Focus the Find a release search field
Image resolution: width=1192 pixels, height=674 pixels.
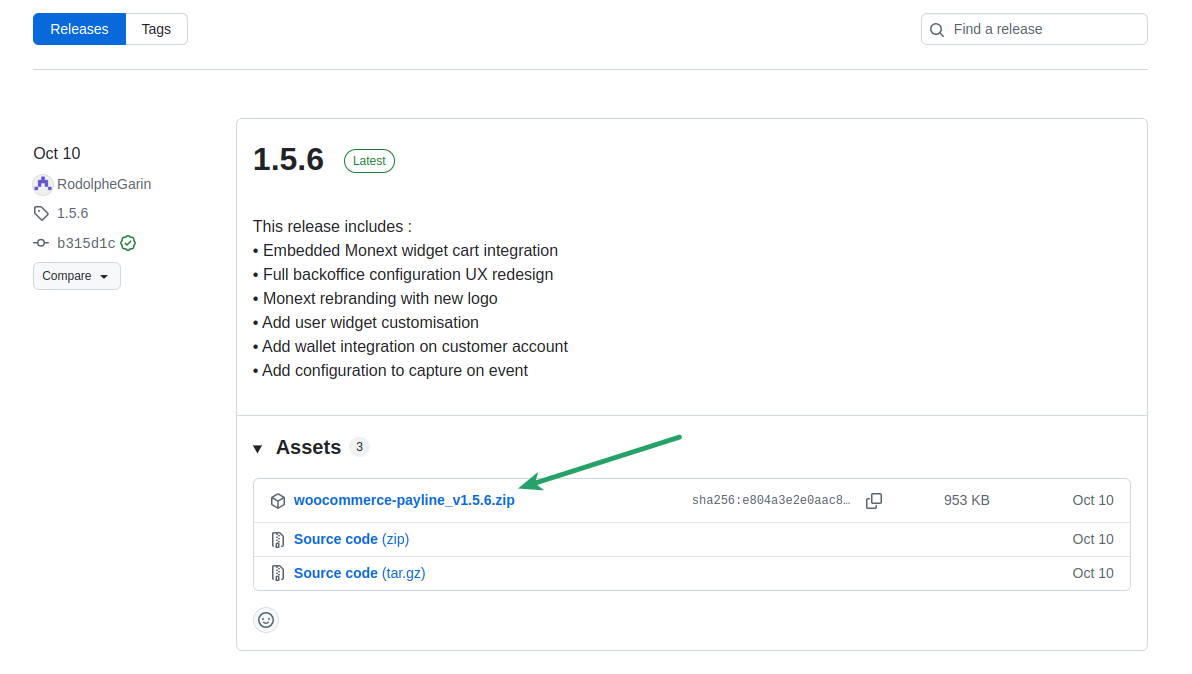coord(1034,29)
